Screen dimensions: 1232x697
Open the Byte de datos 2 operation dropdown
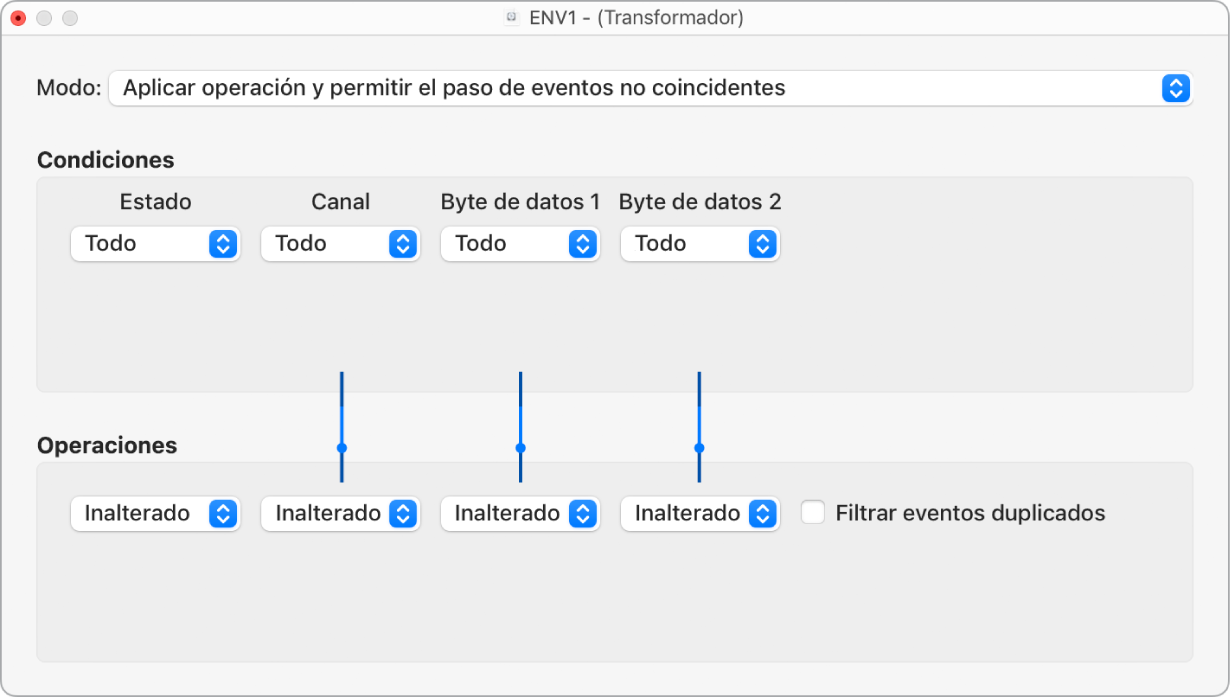(x=699, y=514)
